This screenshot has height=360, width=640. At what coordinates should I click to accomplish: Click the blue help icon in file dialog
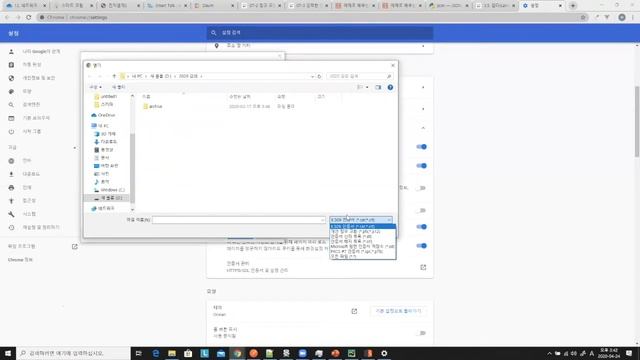[390, 87]
